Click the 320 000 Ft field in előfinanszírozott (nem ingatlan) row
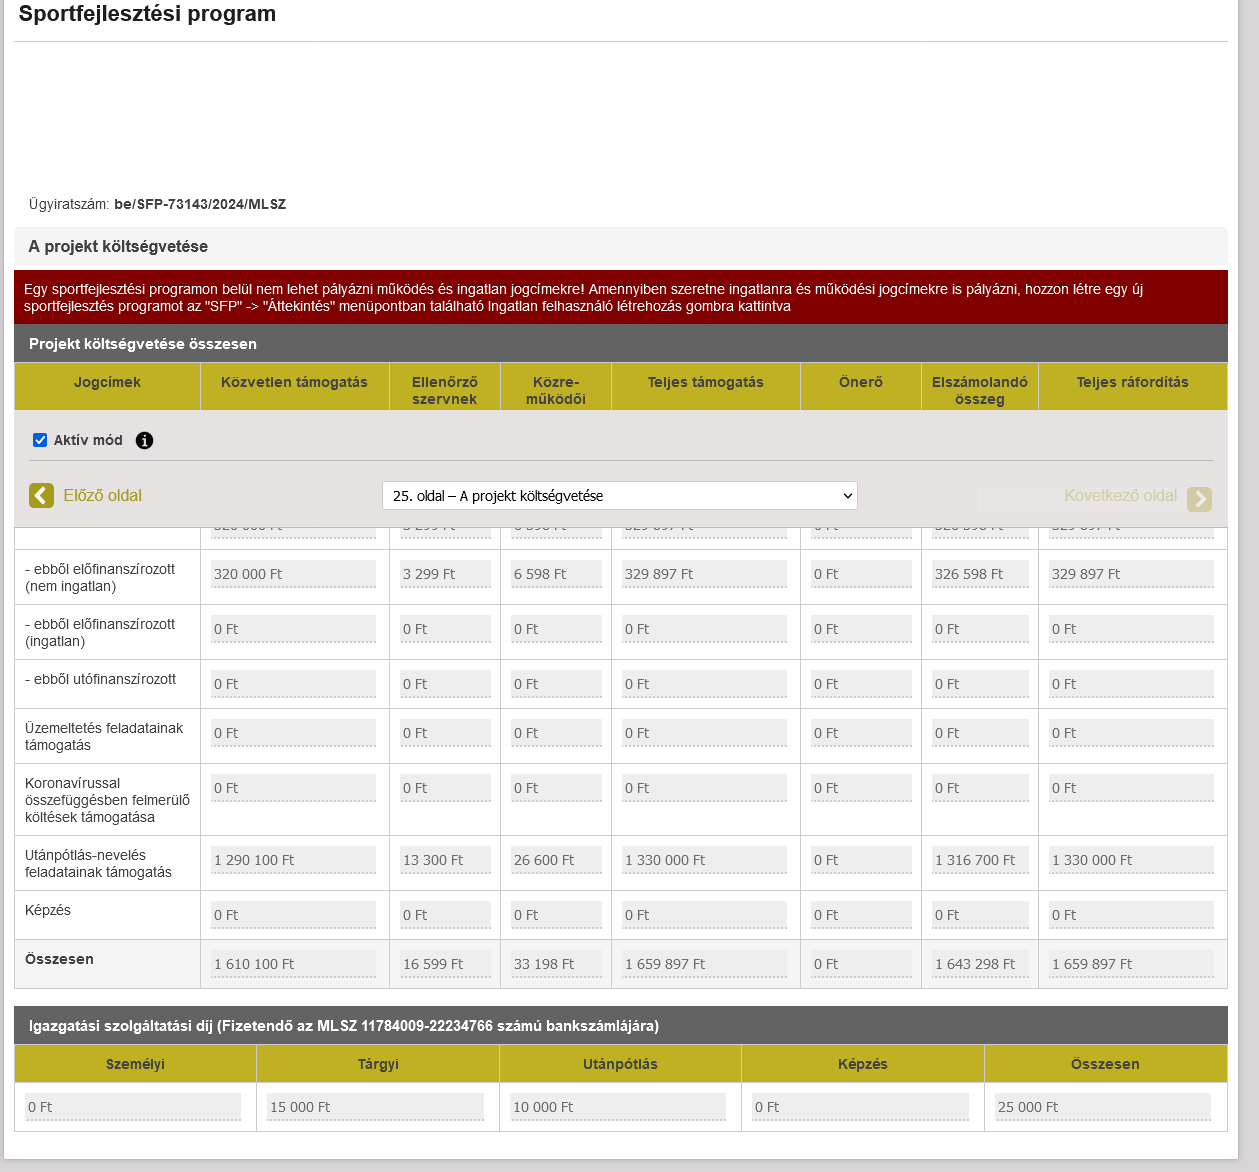1259x1172 pixels. [x=293, y=574]
